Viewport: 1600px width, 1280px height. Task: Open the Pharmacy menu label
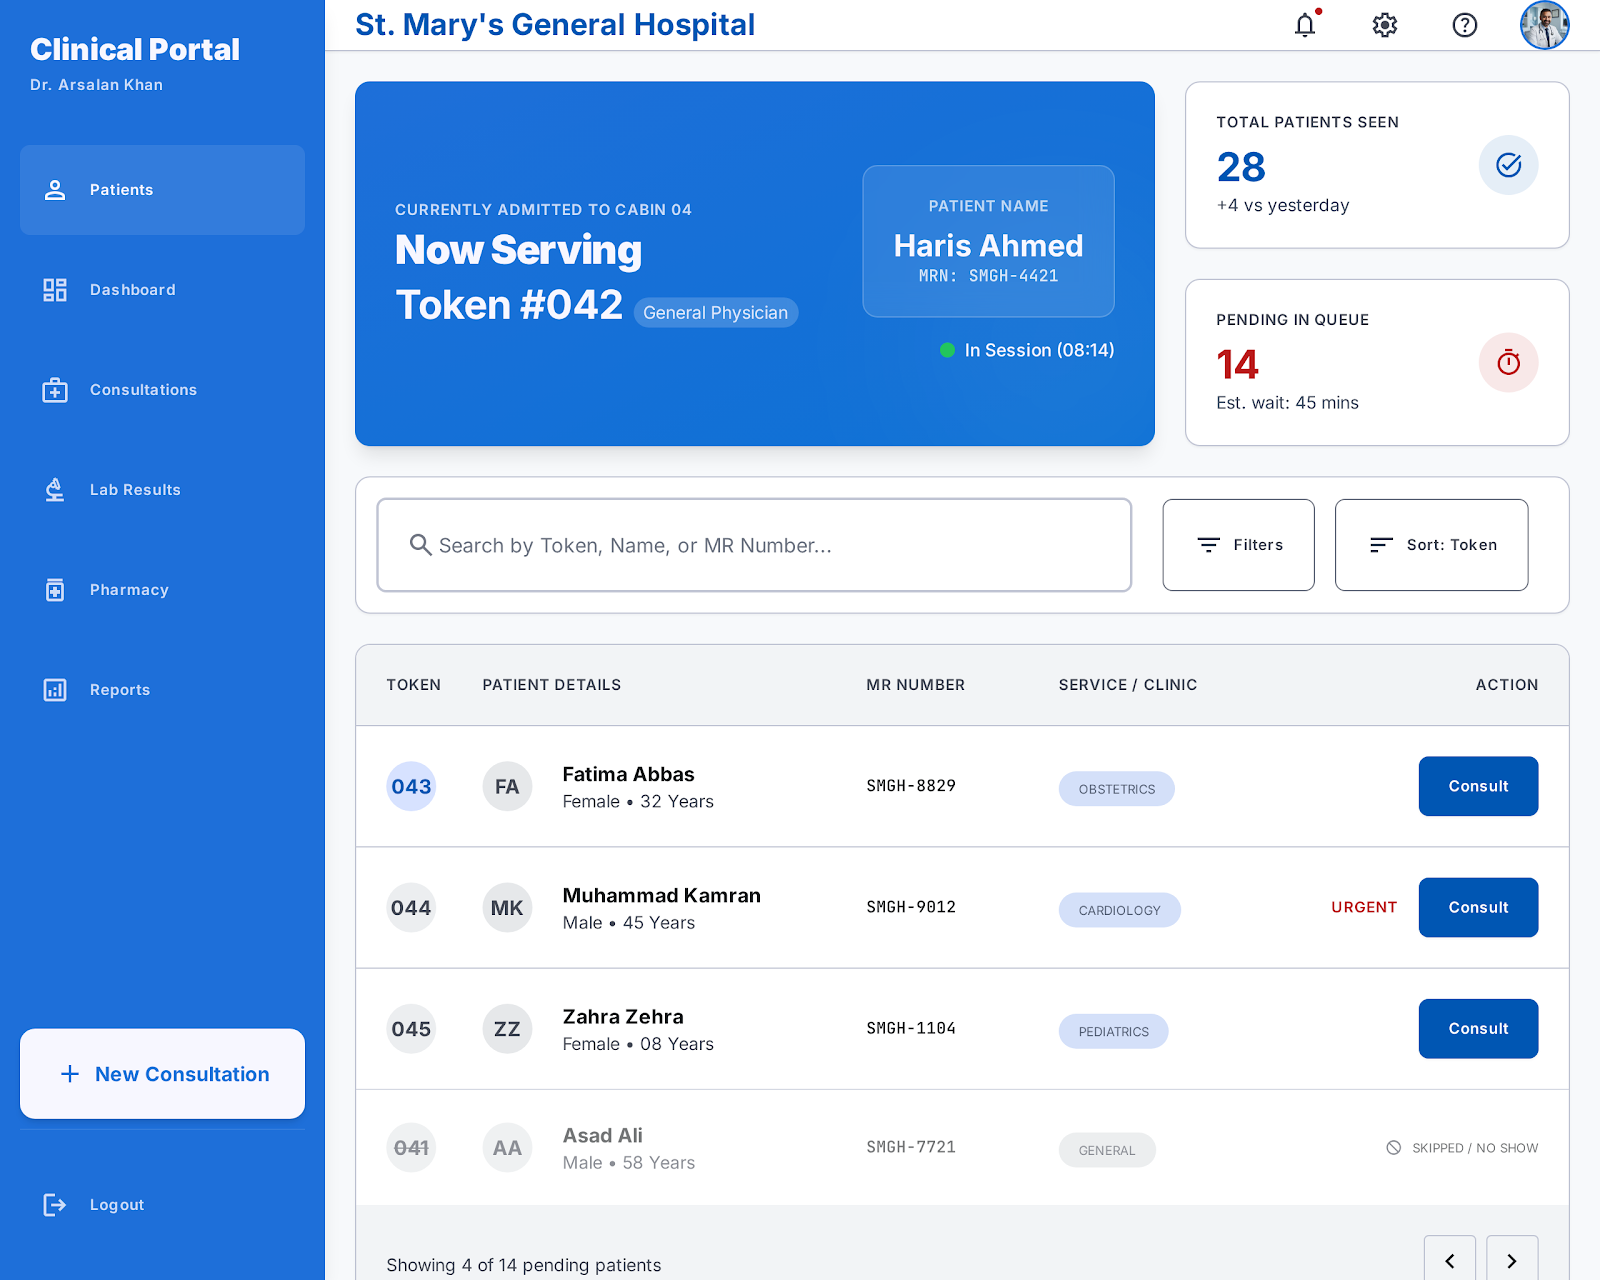click(x=129, y=590)
